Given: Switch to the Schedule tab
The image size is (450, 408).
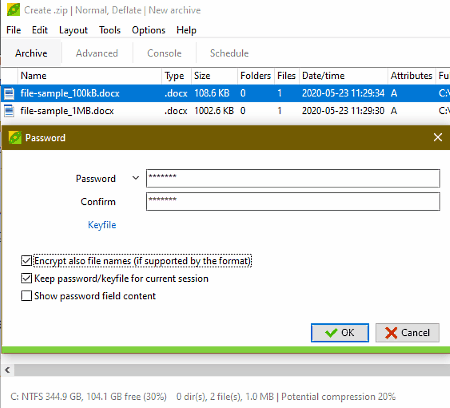Looking at the screenshot, I should tap(229, 53).
